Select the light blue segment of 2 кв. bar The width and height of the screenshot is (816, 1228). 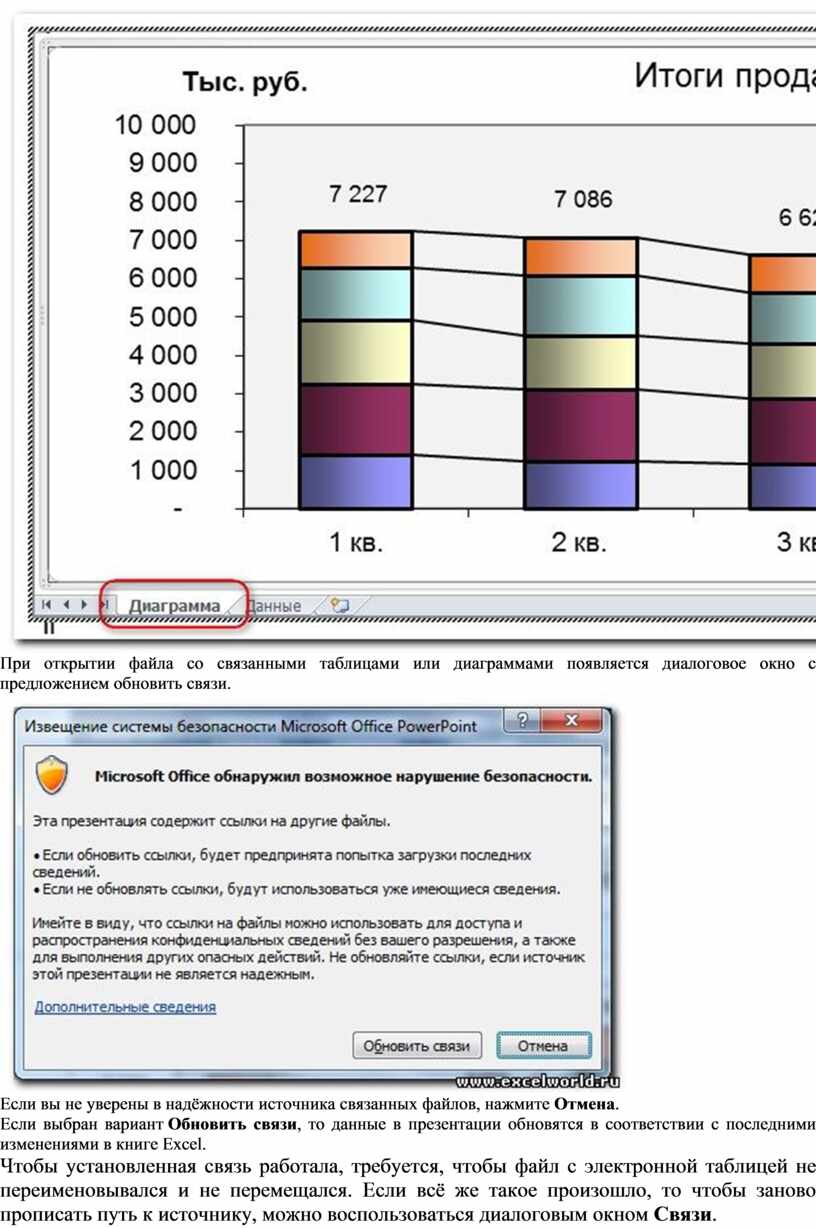pyautogui.click(x=581, y=306)
